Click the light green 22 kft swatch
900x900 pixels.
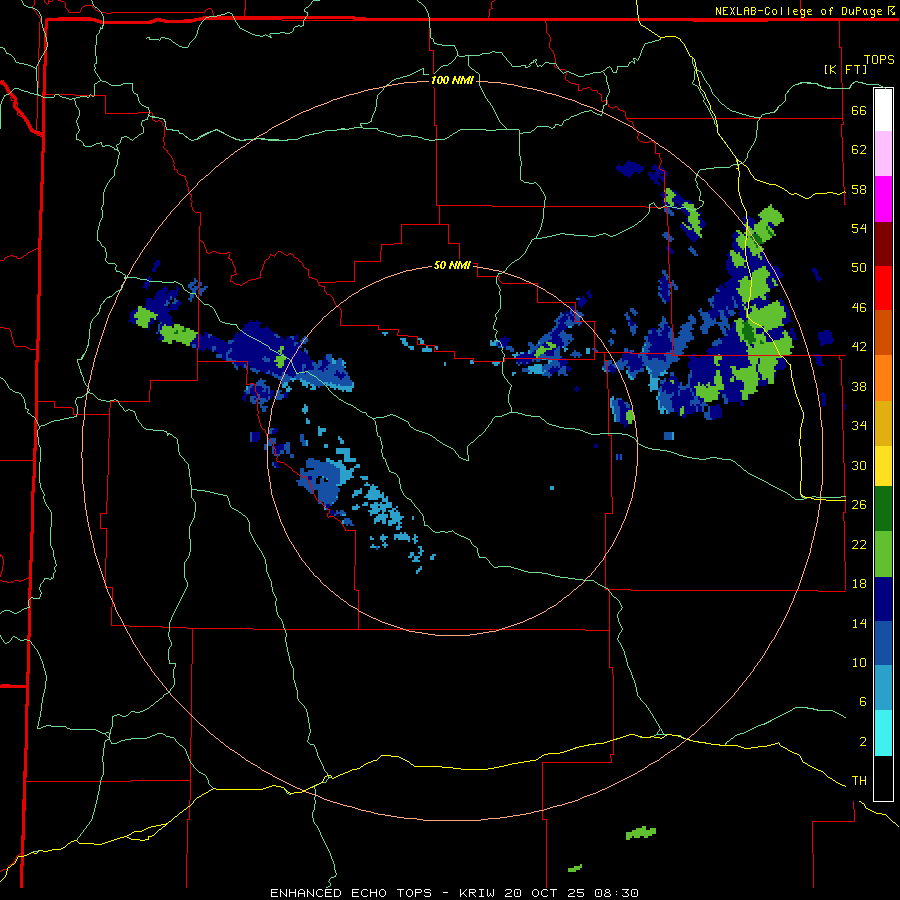click(x=883, y=554)
